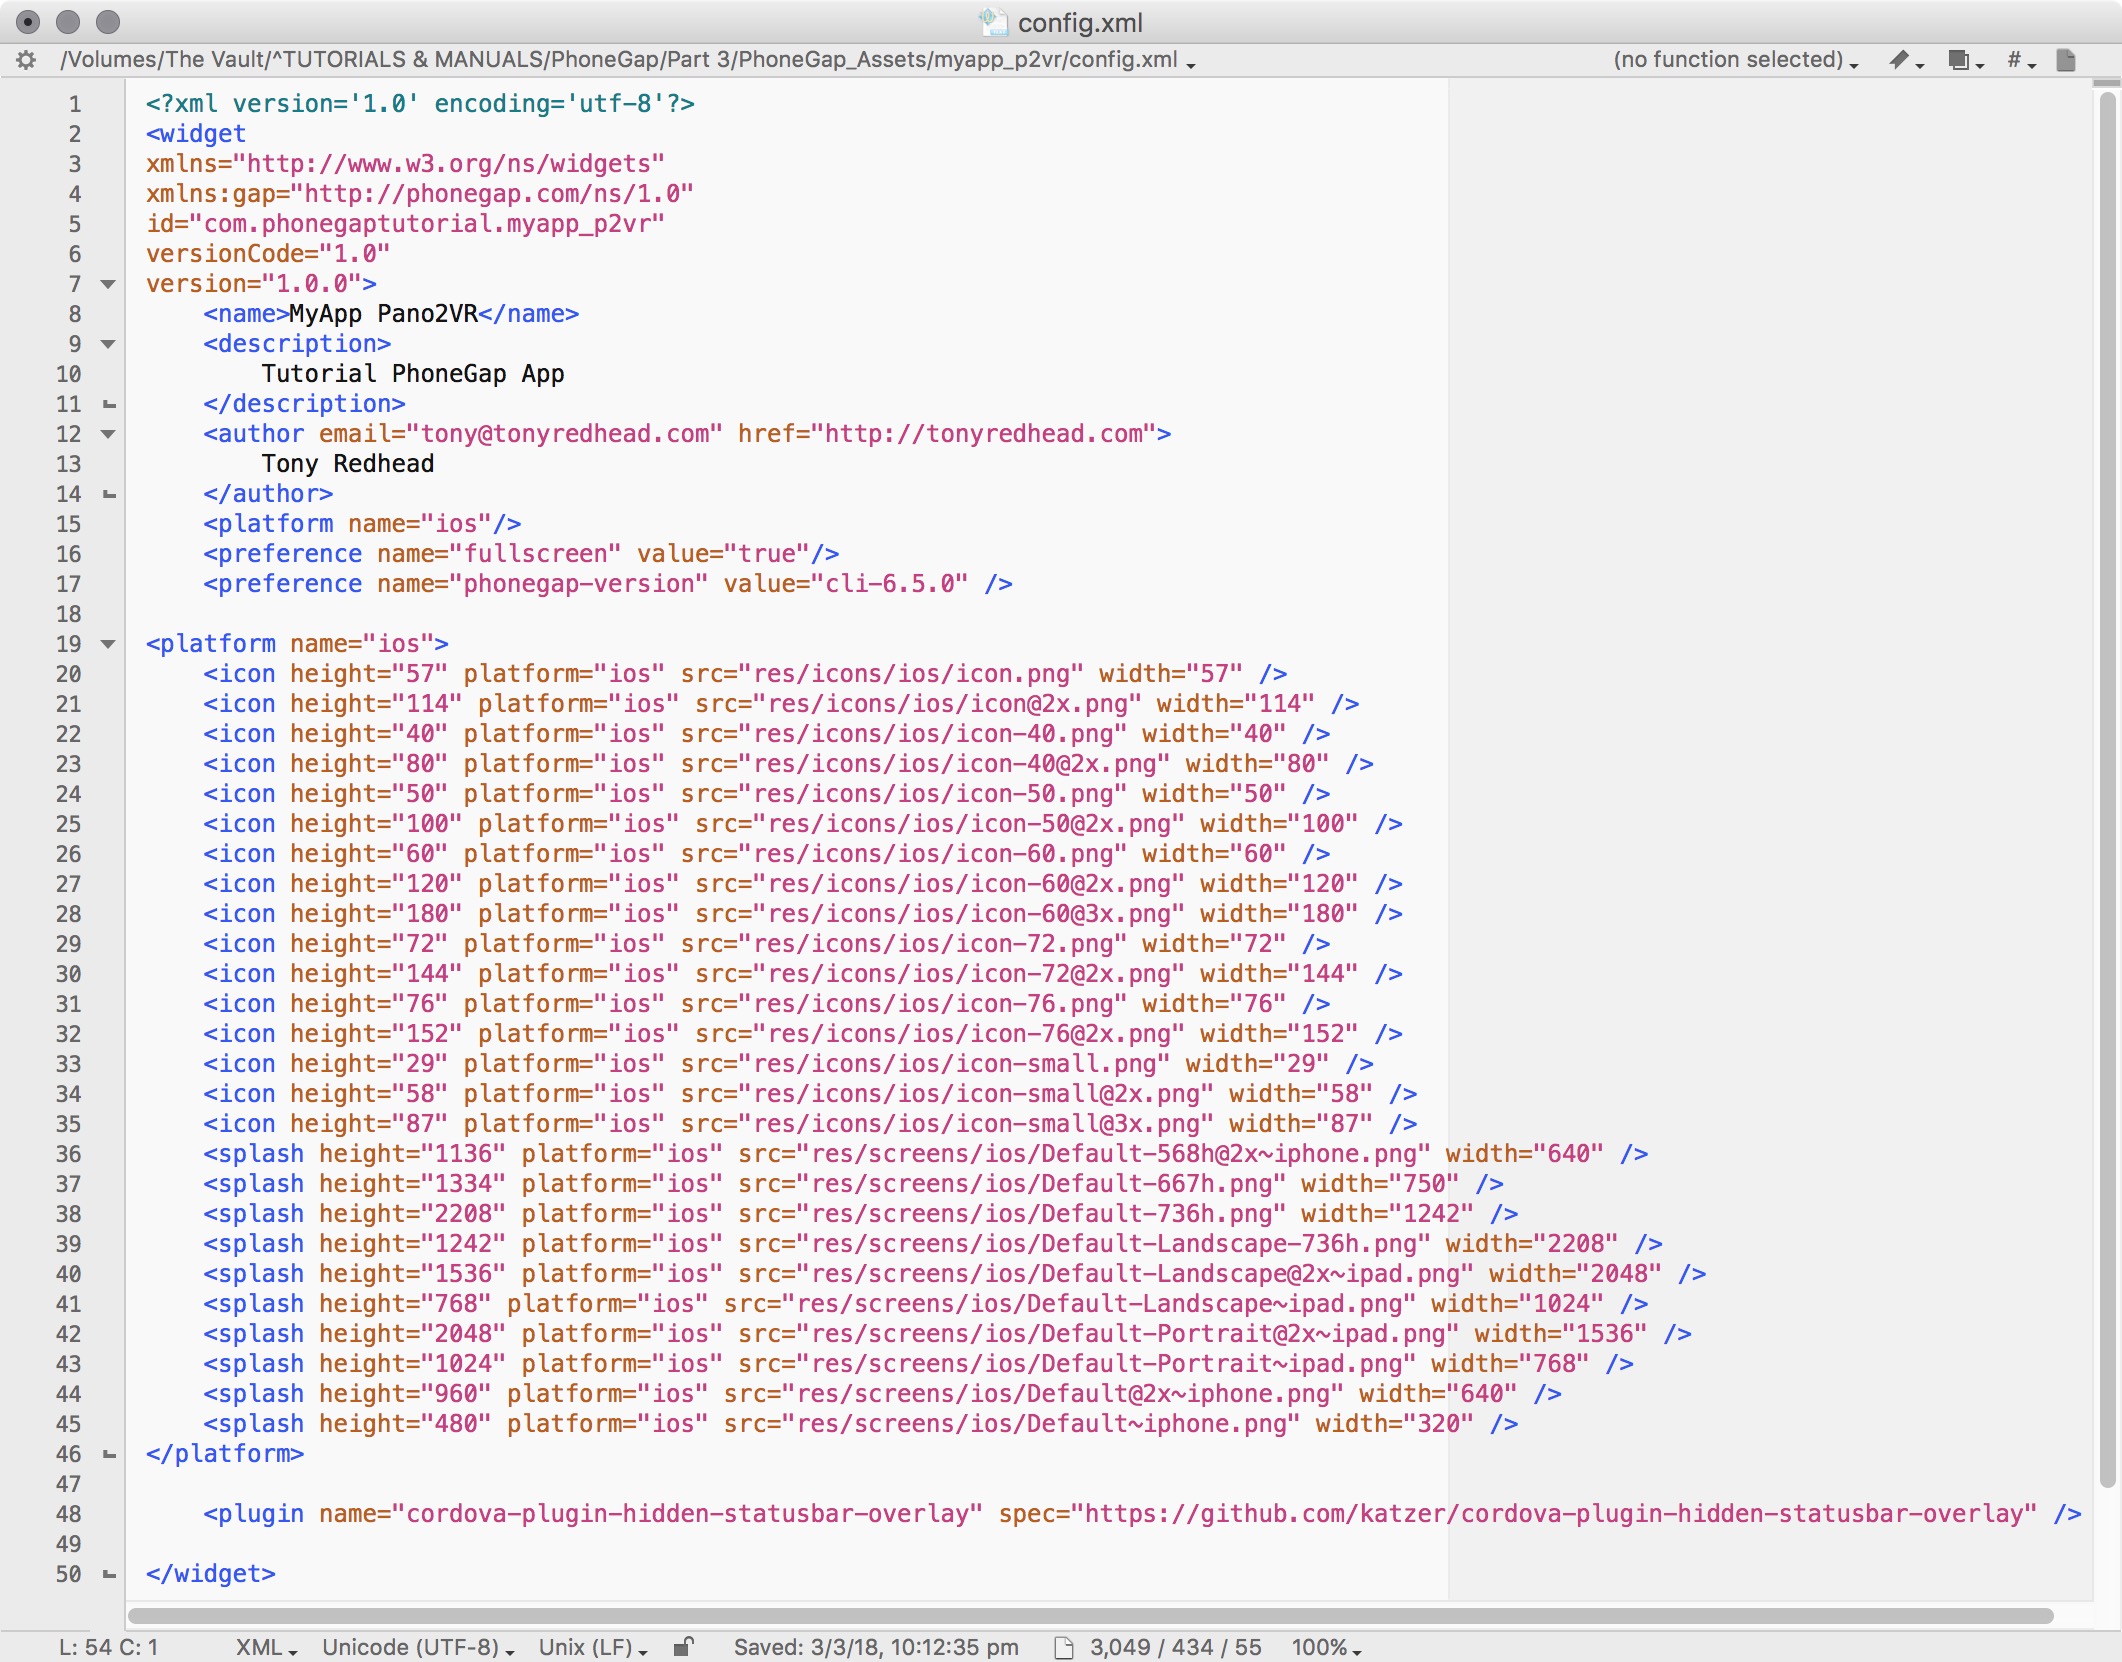Open the '(no function selected)' function popup
2122x1662 pixels.
(x=1735, y=60)
